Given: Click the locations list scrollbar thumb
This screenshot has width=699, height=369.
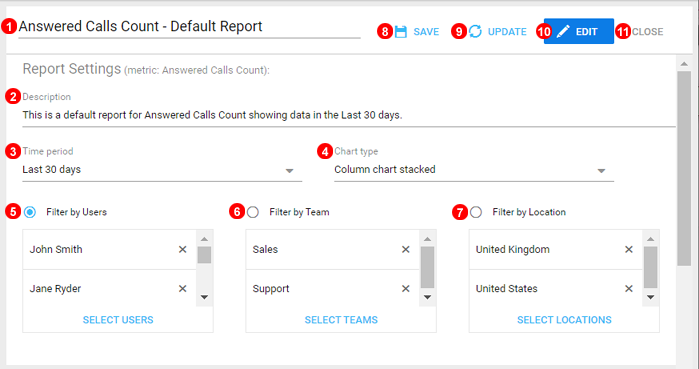Looking at the screenshot, I should pyautogui.click(x=650, y=267).
